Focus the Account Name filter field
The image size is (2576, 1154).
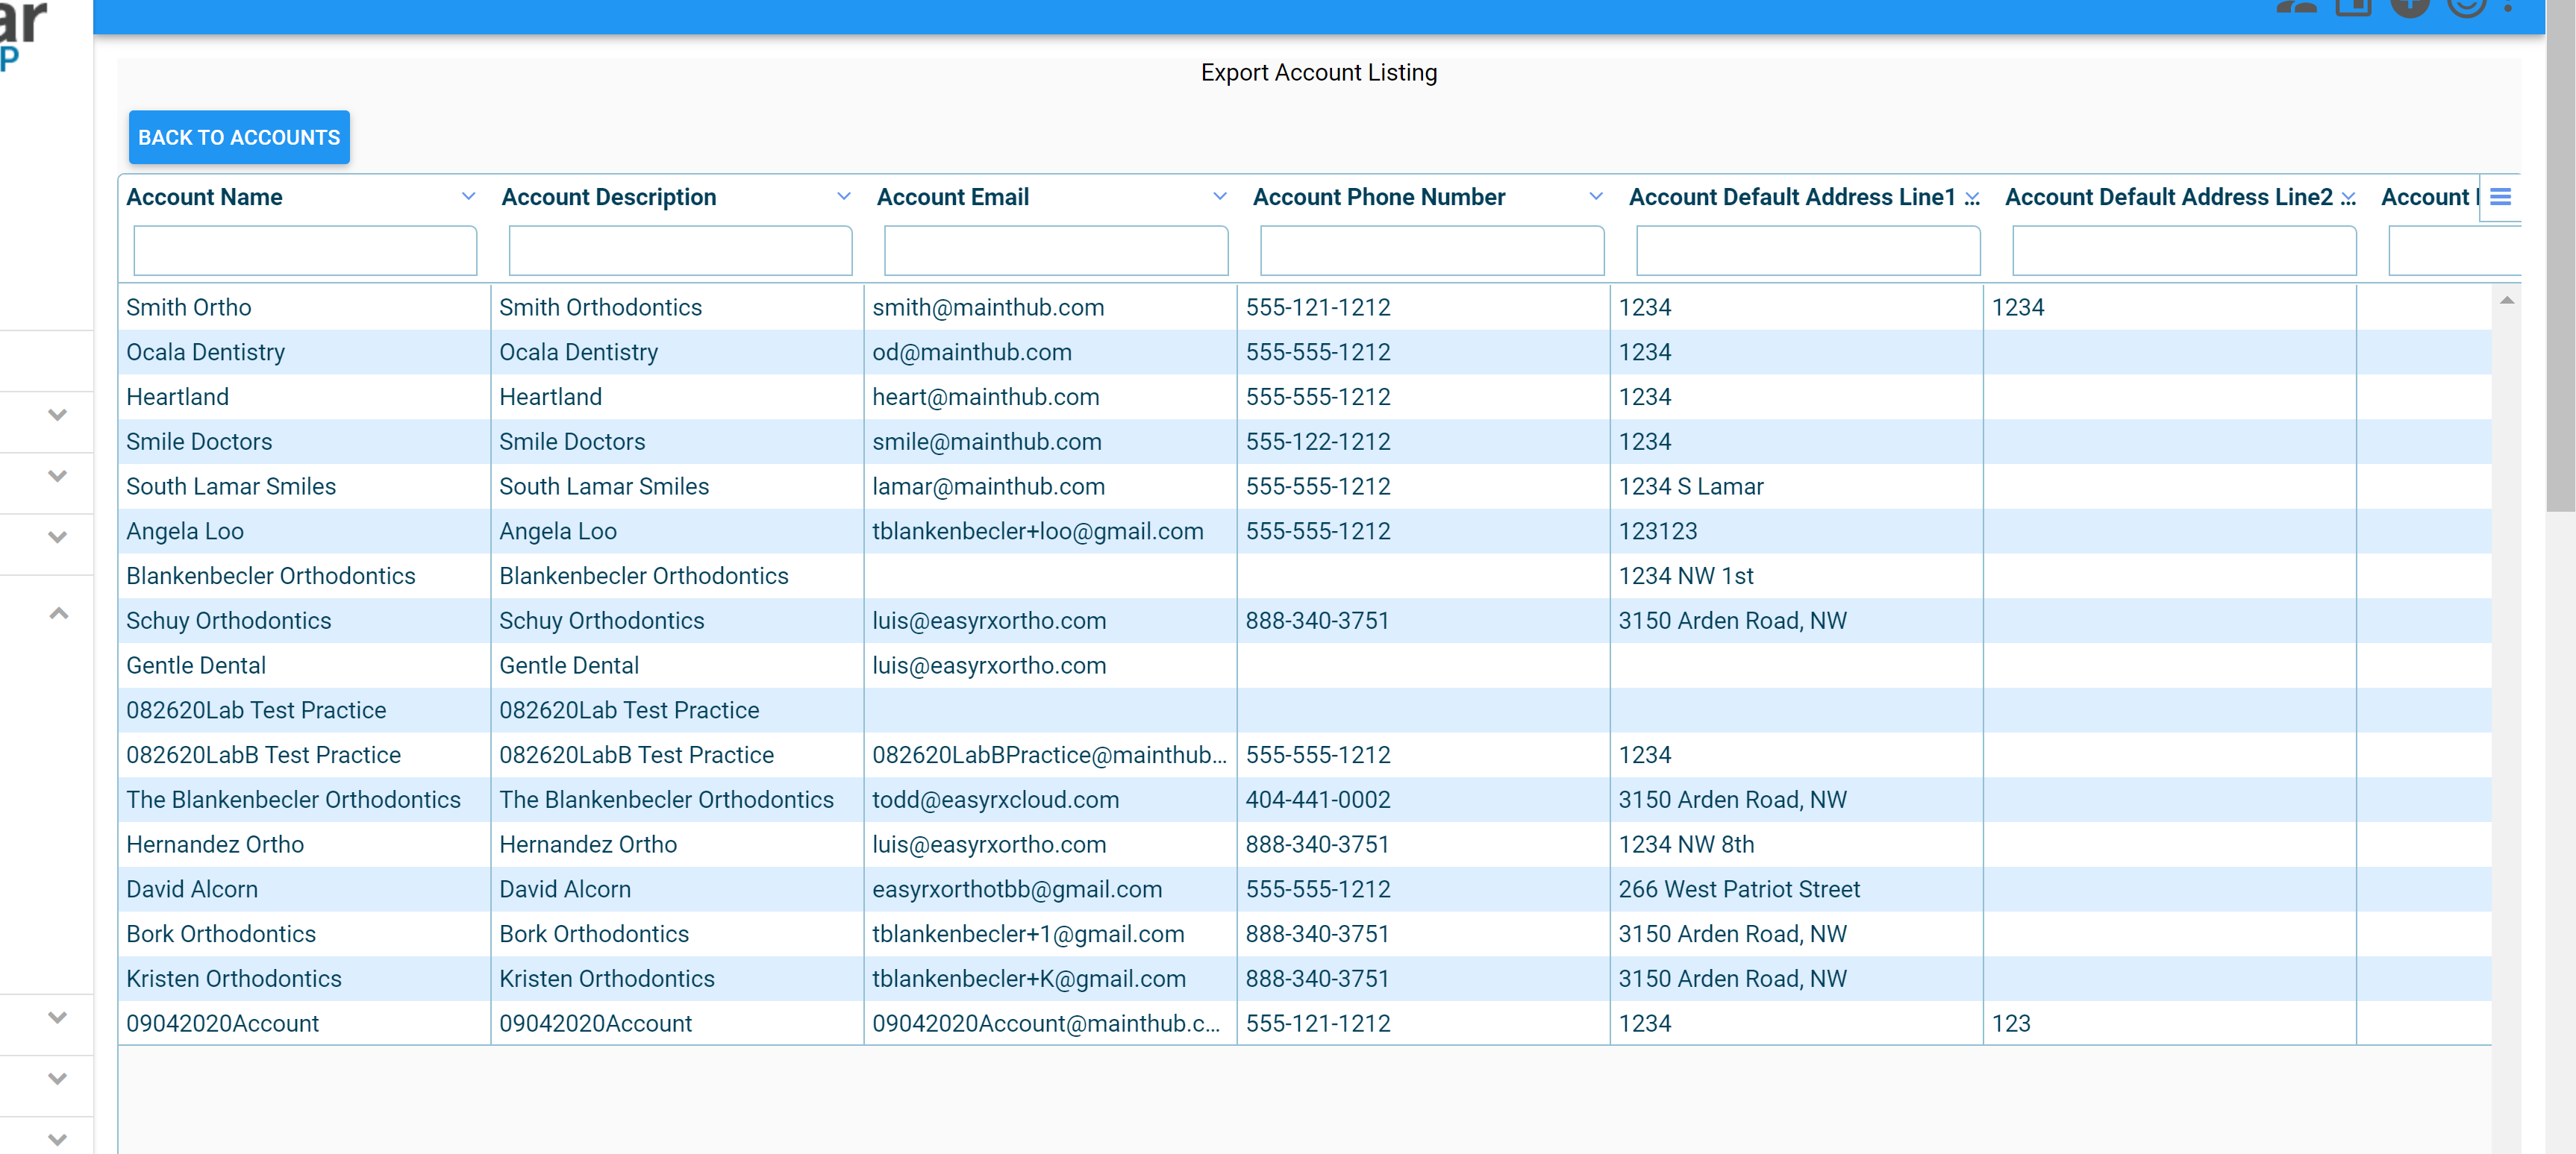pyautogui.click(x=305, y=250)
